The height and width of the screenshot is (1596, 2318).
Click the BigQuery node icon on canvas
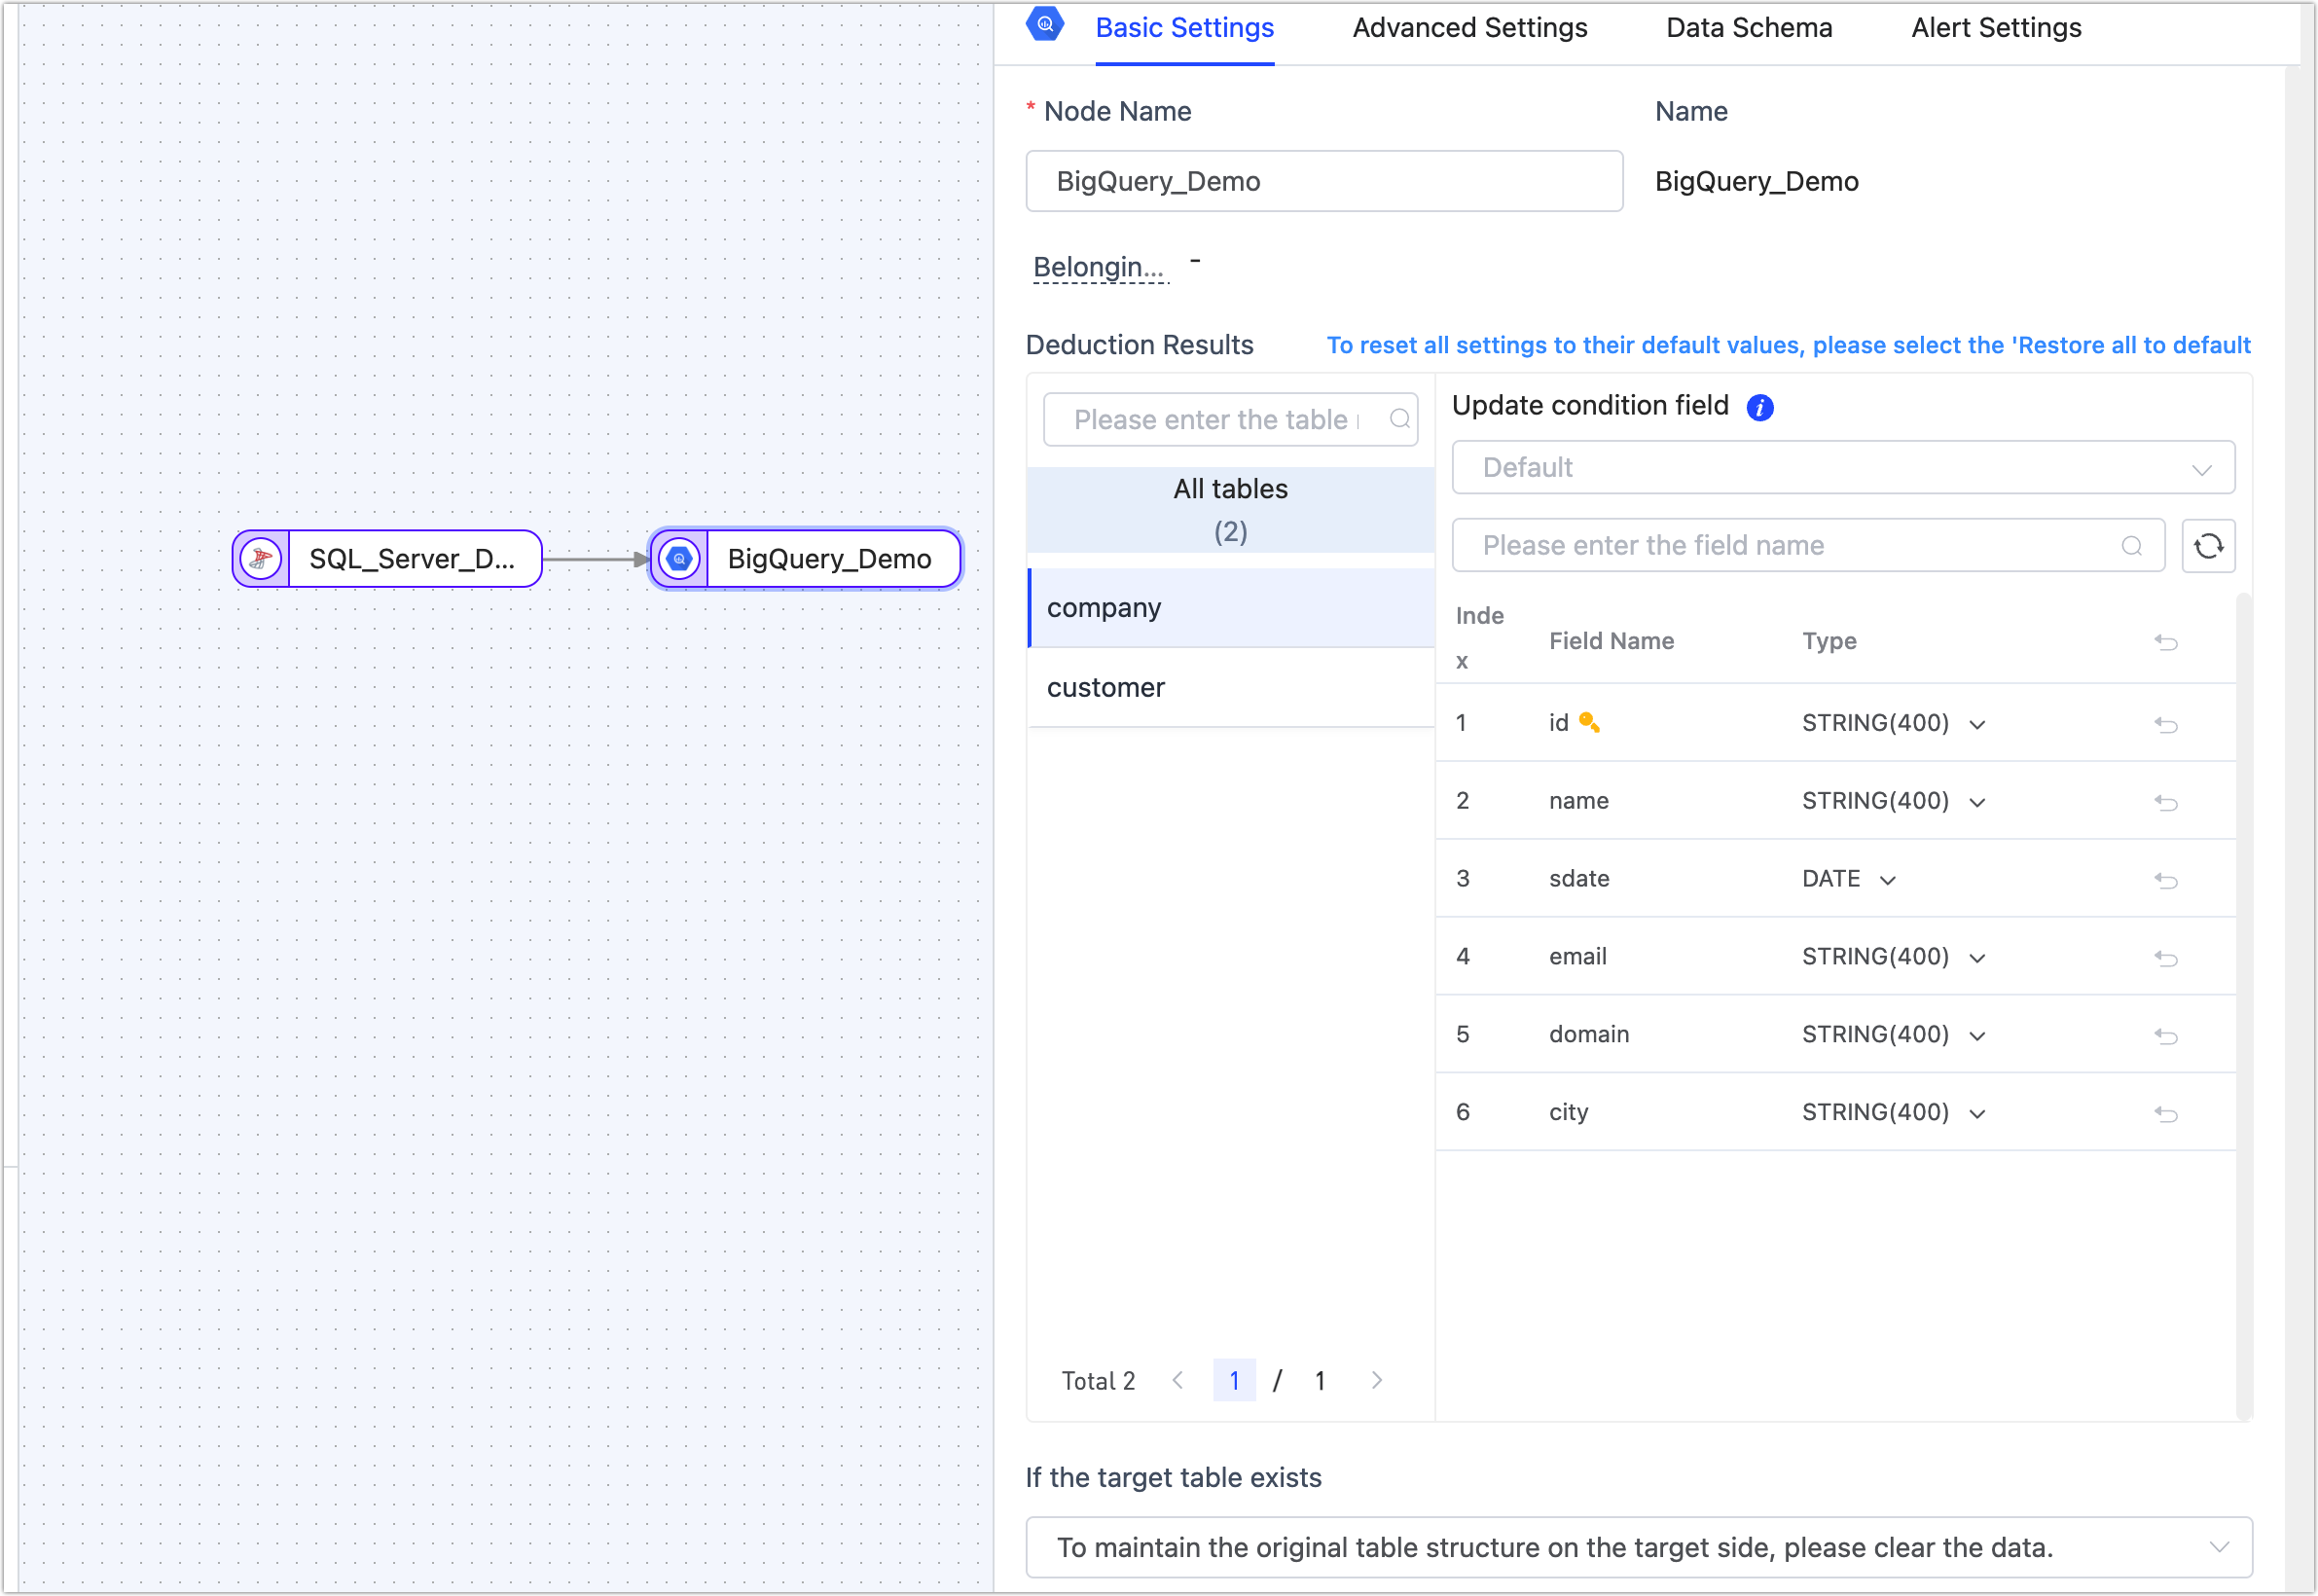679,559
